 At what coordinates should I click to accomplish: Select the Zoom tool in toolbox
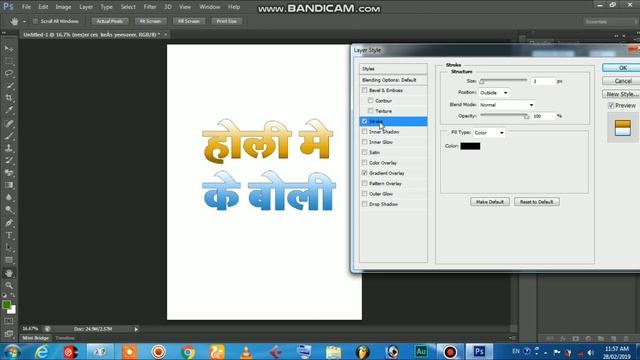click(x=9, y=285)
